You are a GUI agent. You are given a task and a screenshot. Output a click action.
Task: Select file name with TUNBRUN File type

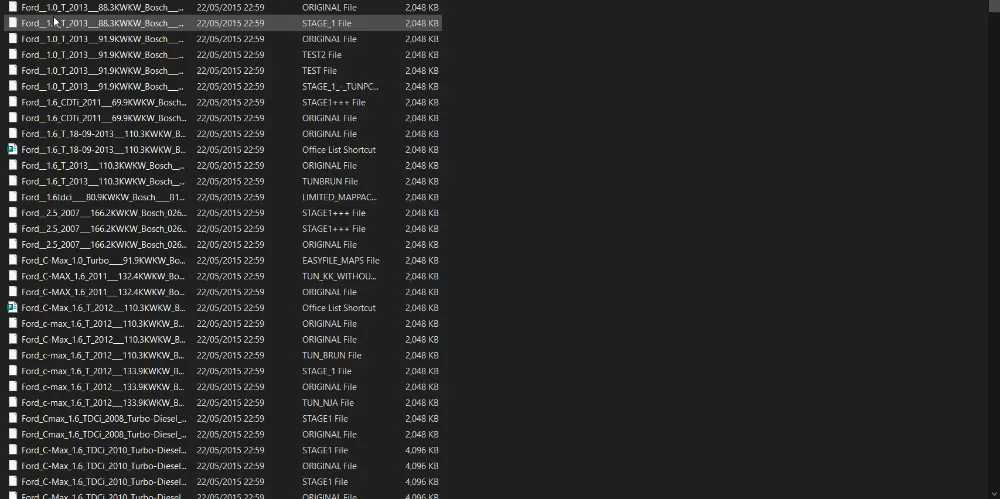tap(103, 181)
